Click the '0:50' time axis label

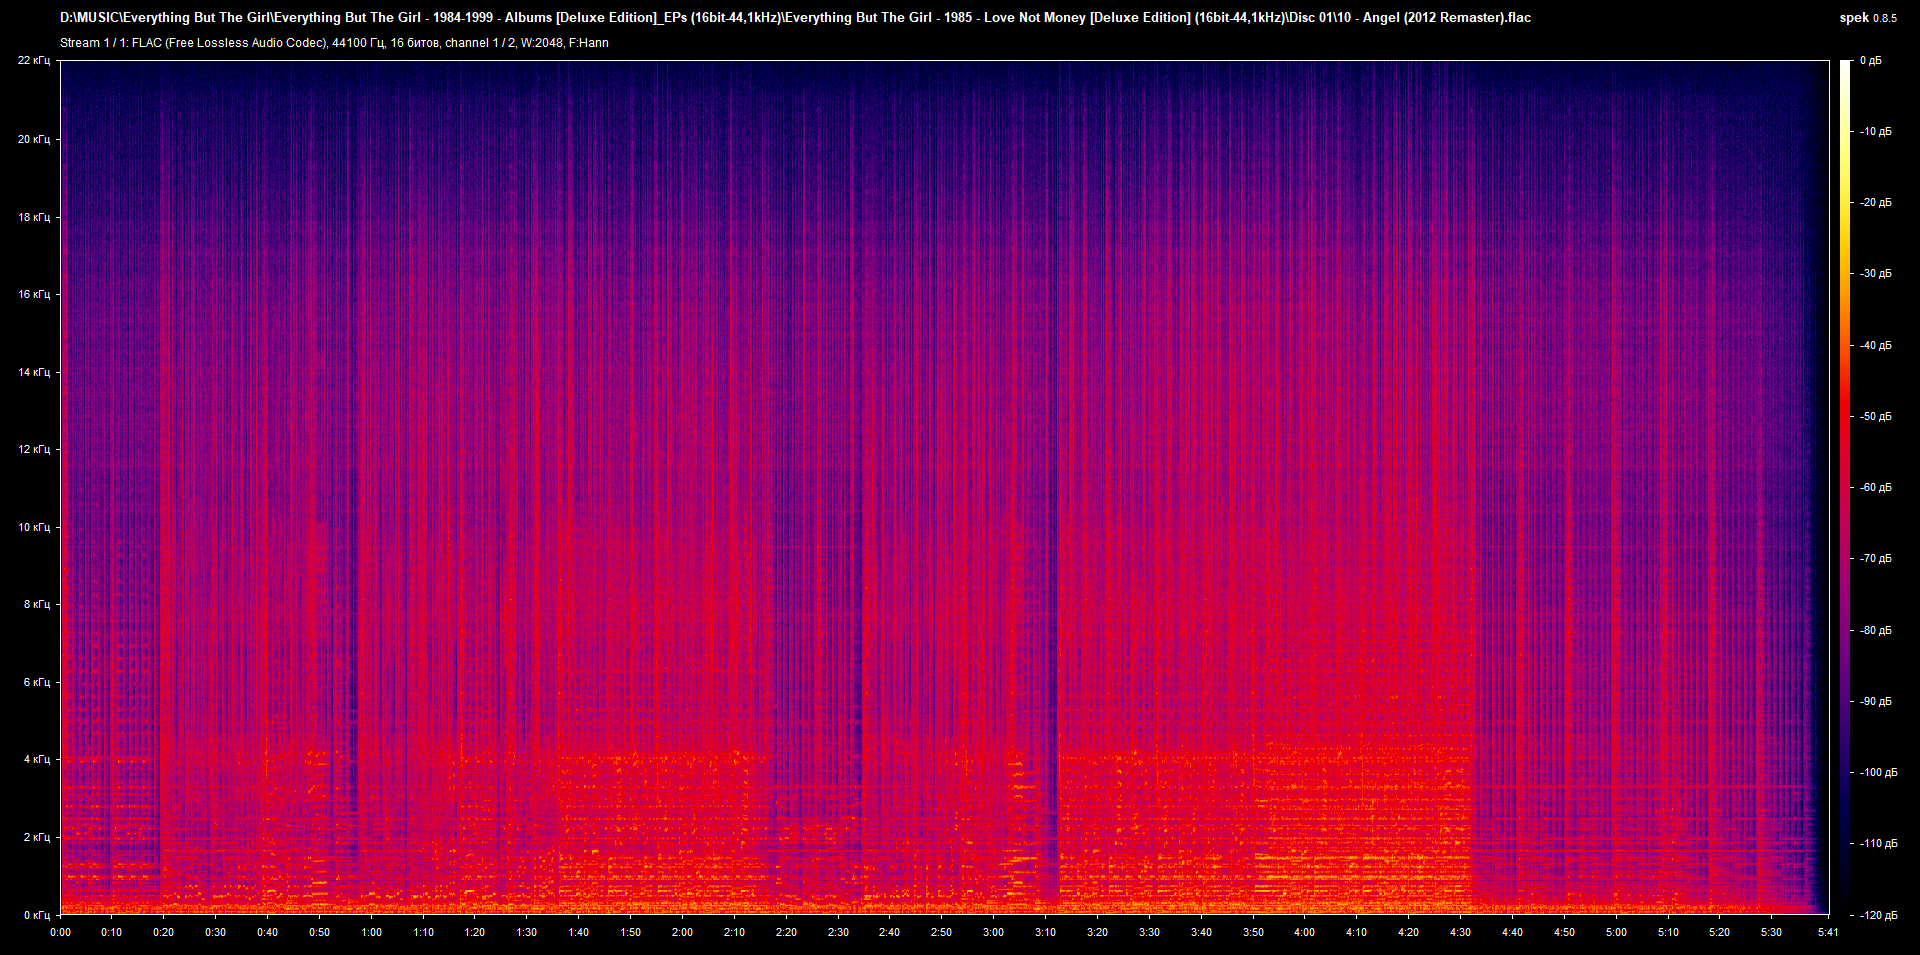319,932
